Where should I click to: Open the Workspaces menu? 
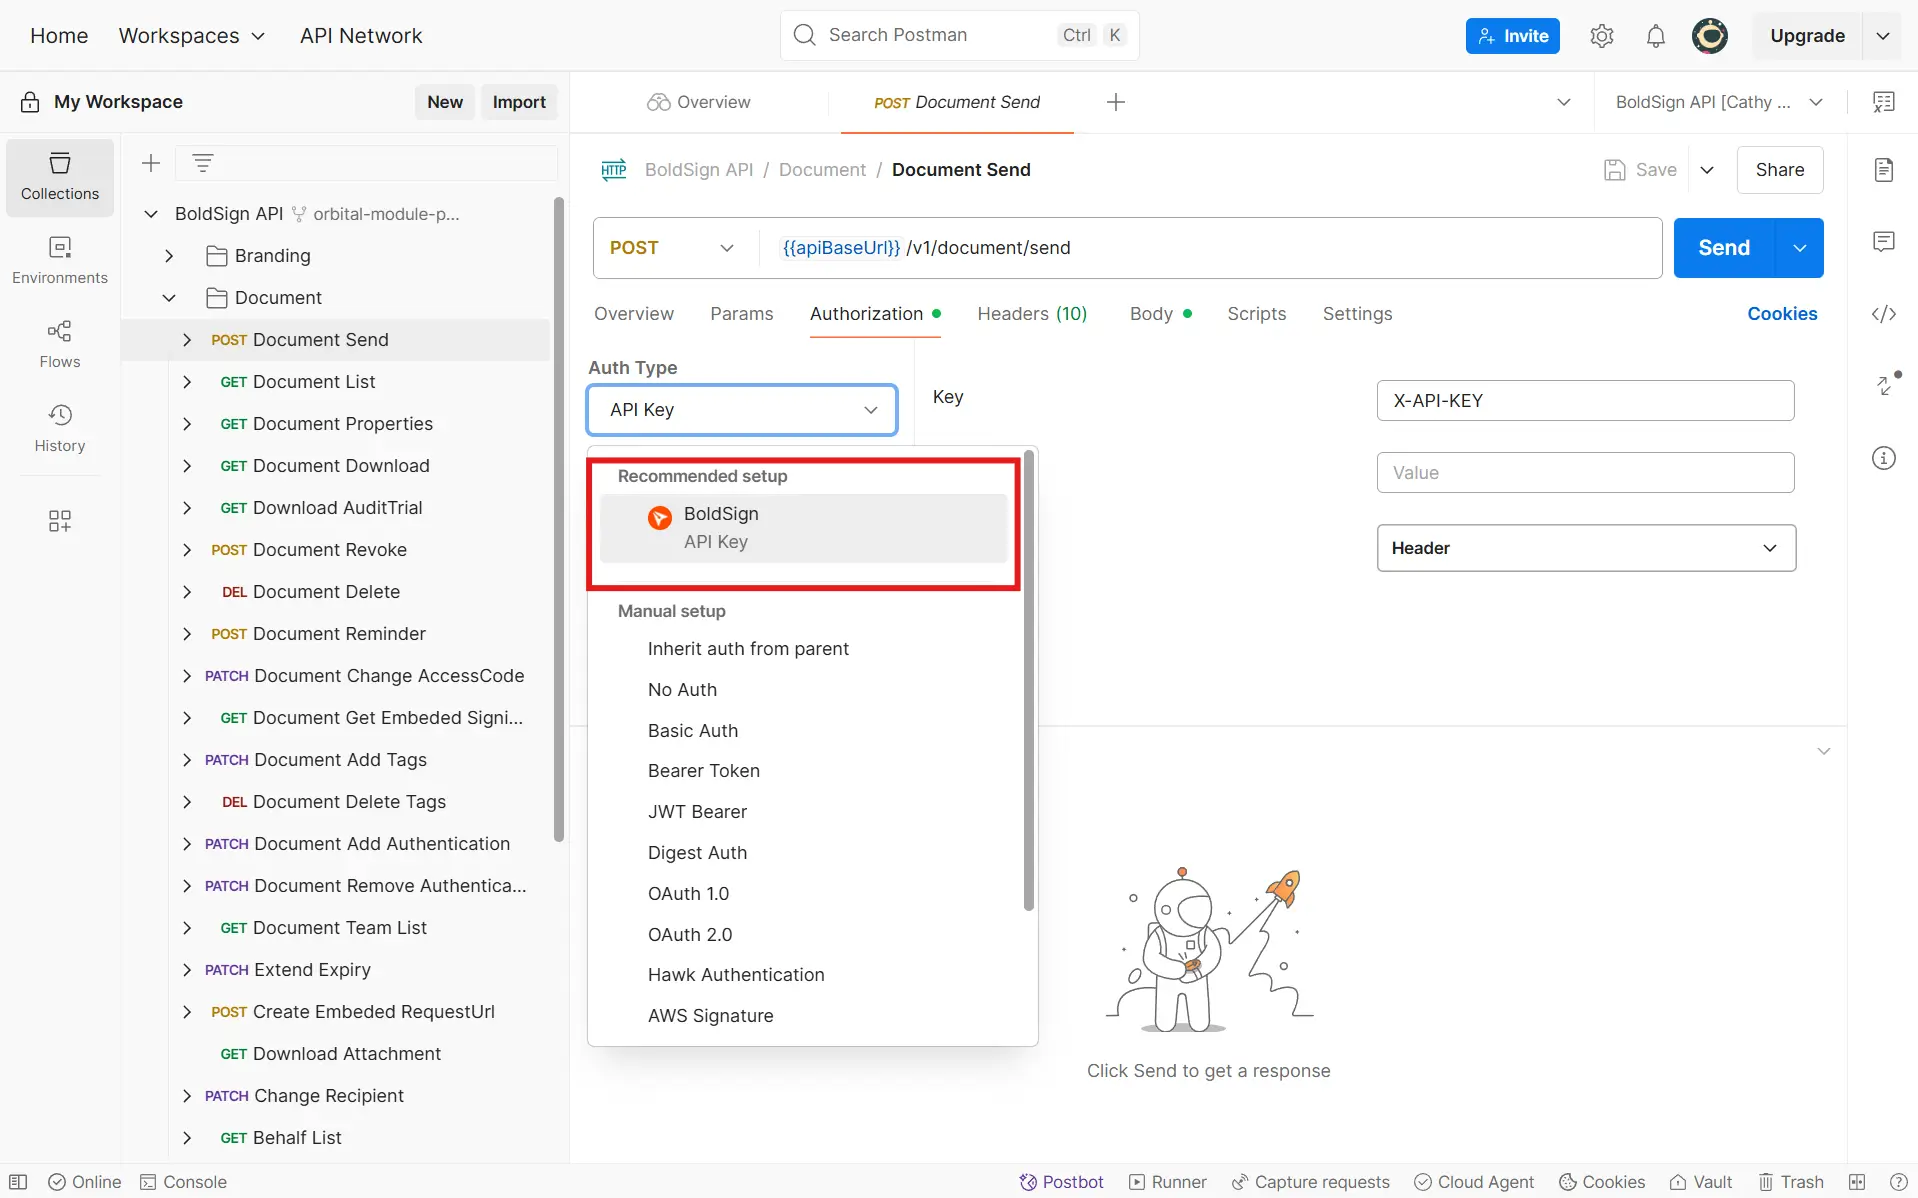[x=192, y=36]
